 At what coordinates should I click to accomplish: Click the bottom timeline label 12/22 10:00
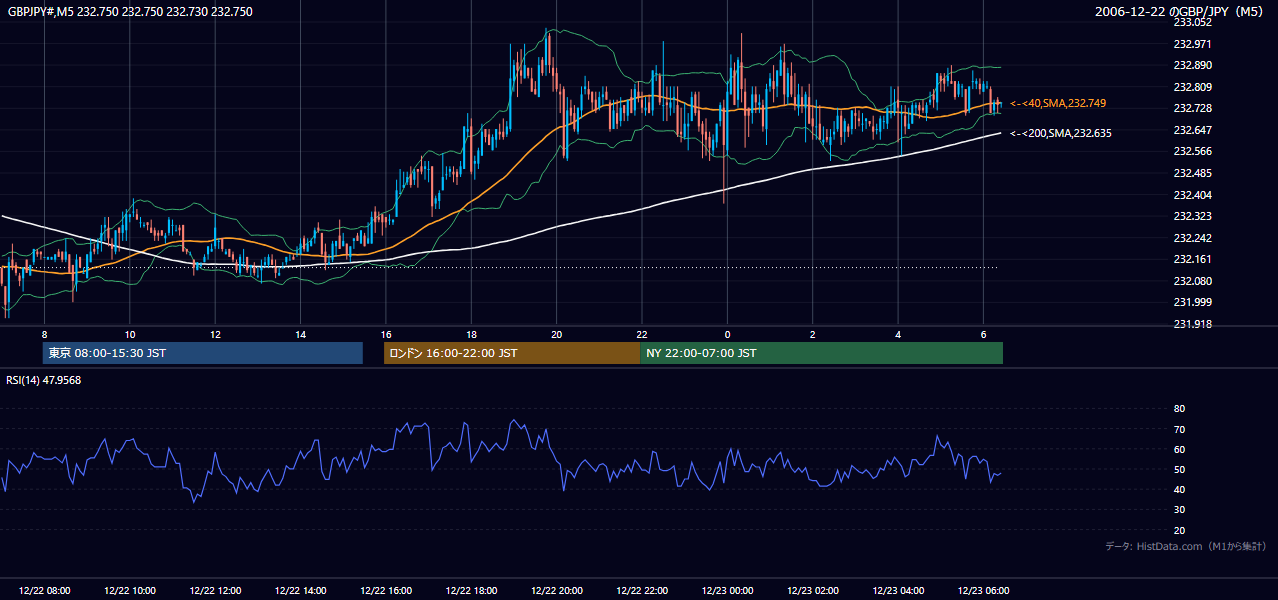tap(129, 591)
